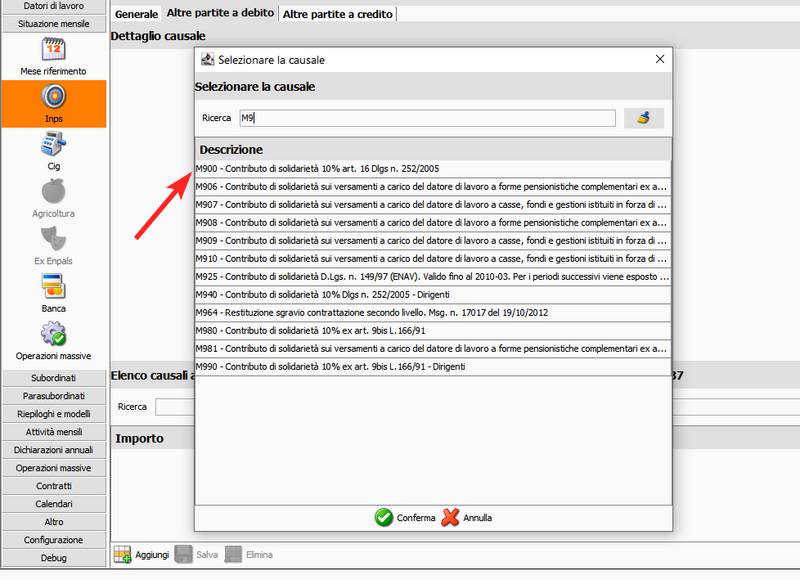
Task: Close the Selezionare la causale dialog
Action: click(x=659, y=59)
